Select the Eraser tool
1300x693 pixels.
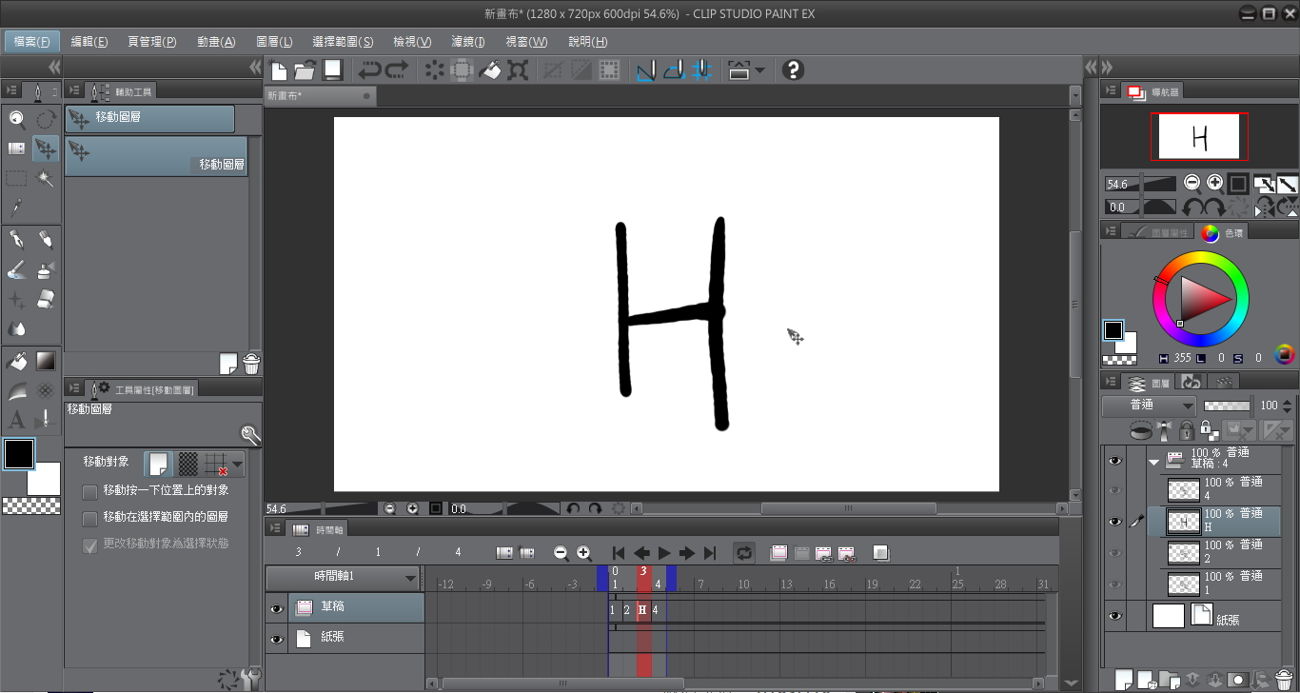[45, 299]
